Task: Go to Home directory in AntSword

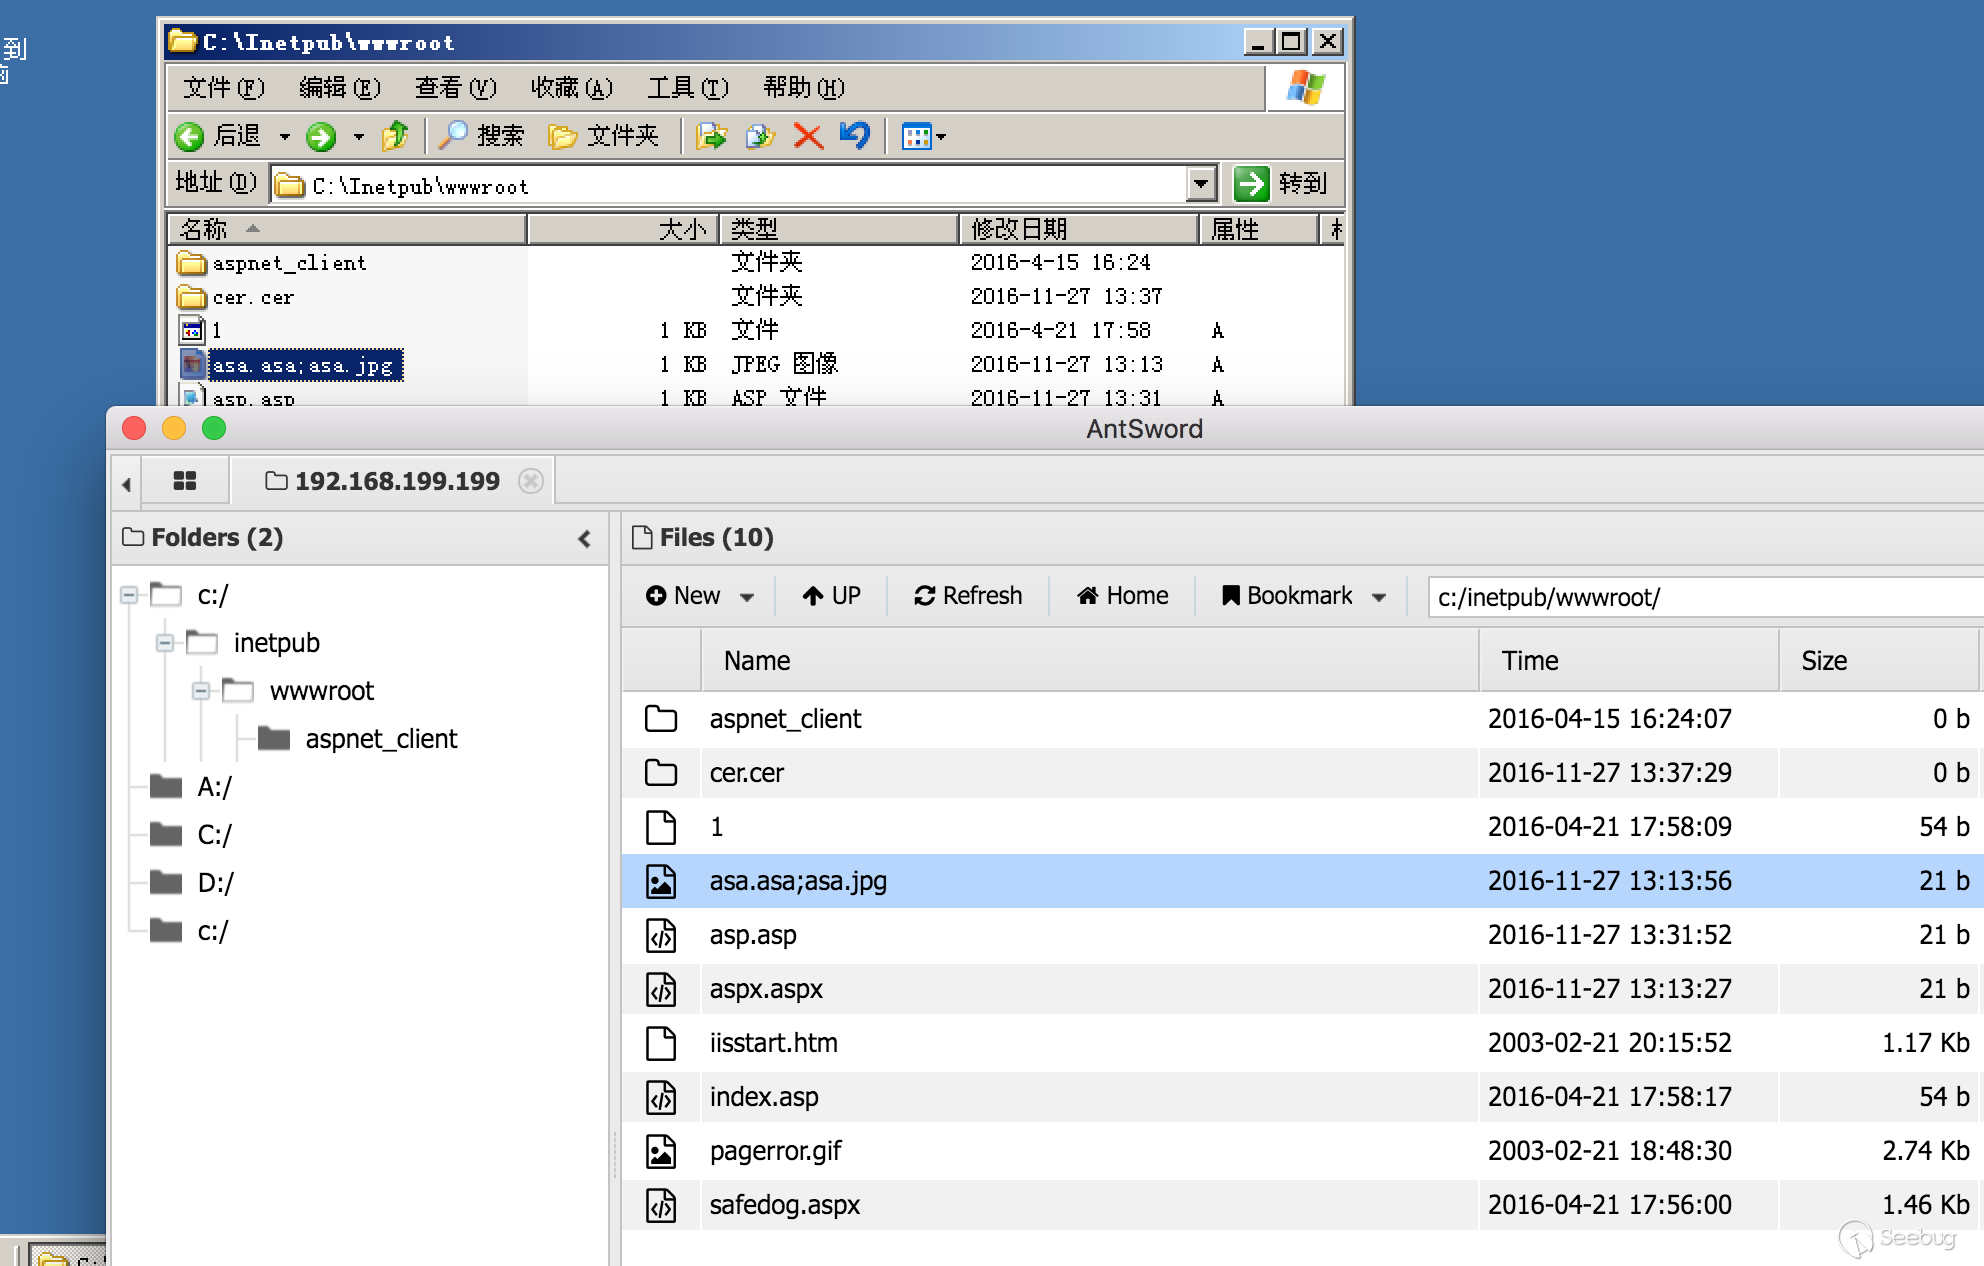Action: [1122, 596]
